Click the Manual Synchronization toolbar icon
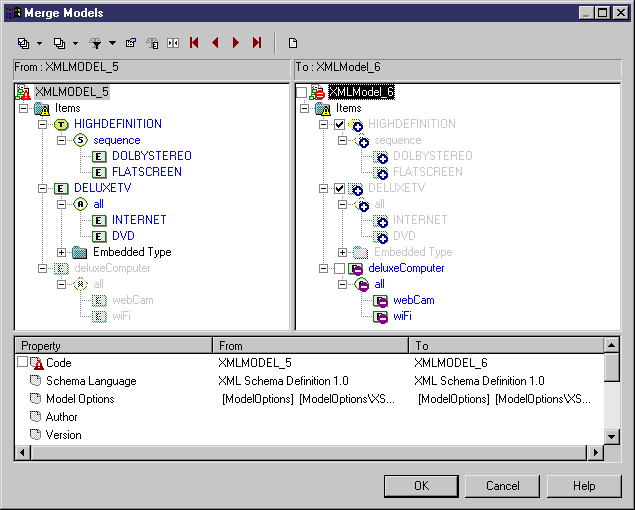Screen dimensions: 635x510 click(x=173, y=43)
